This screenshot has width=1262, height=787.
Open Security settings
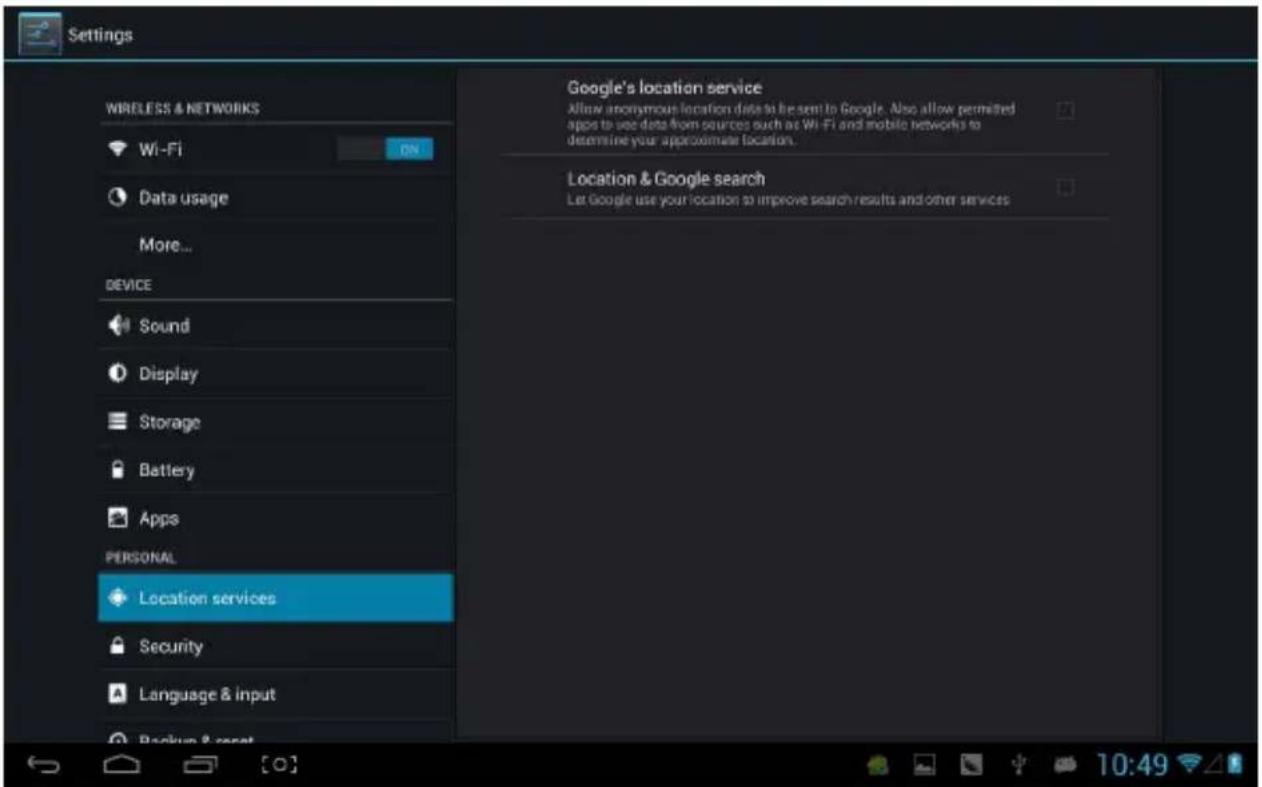click(276, 646)
